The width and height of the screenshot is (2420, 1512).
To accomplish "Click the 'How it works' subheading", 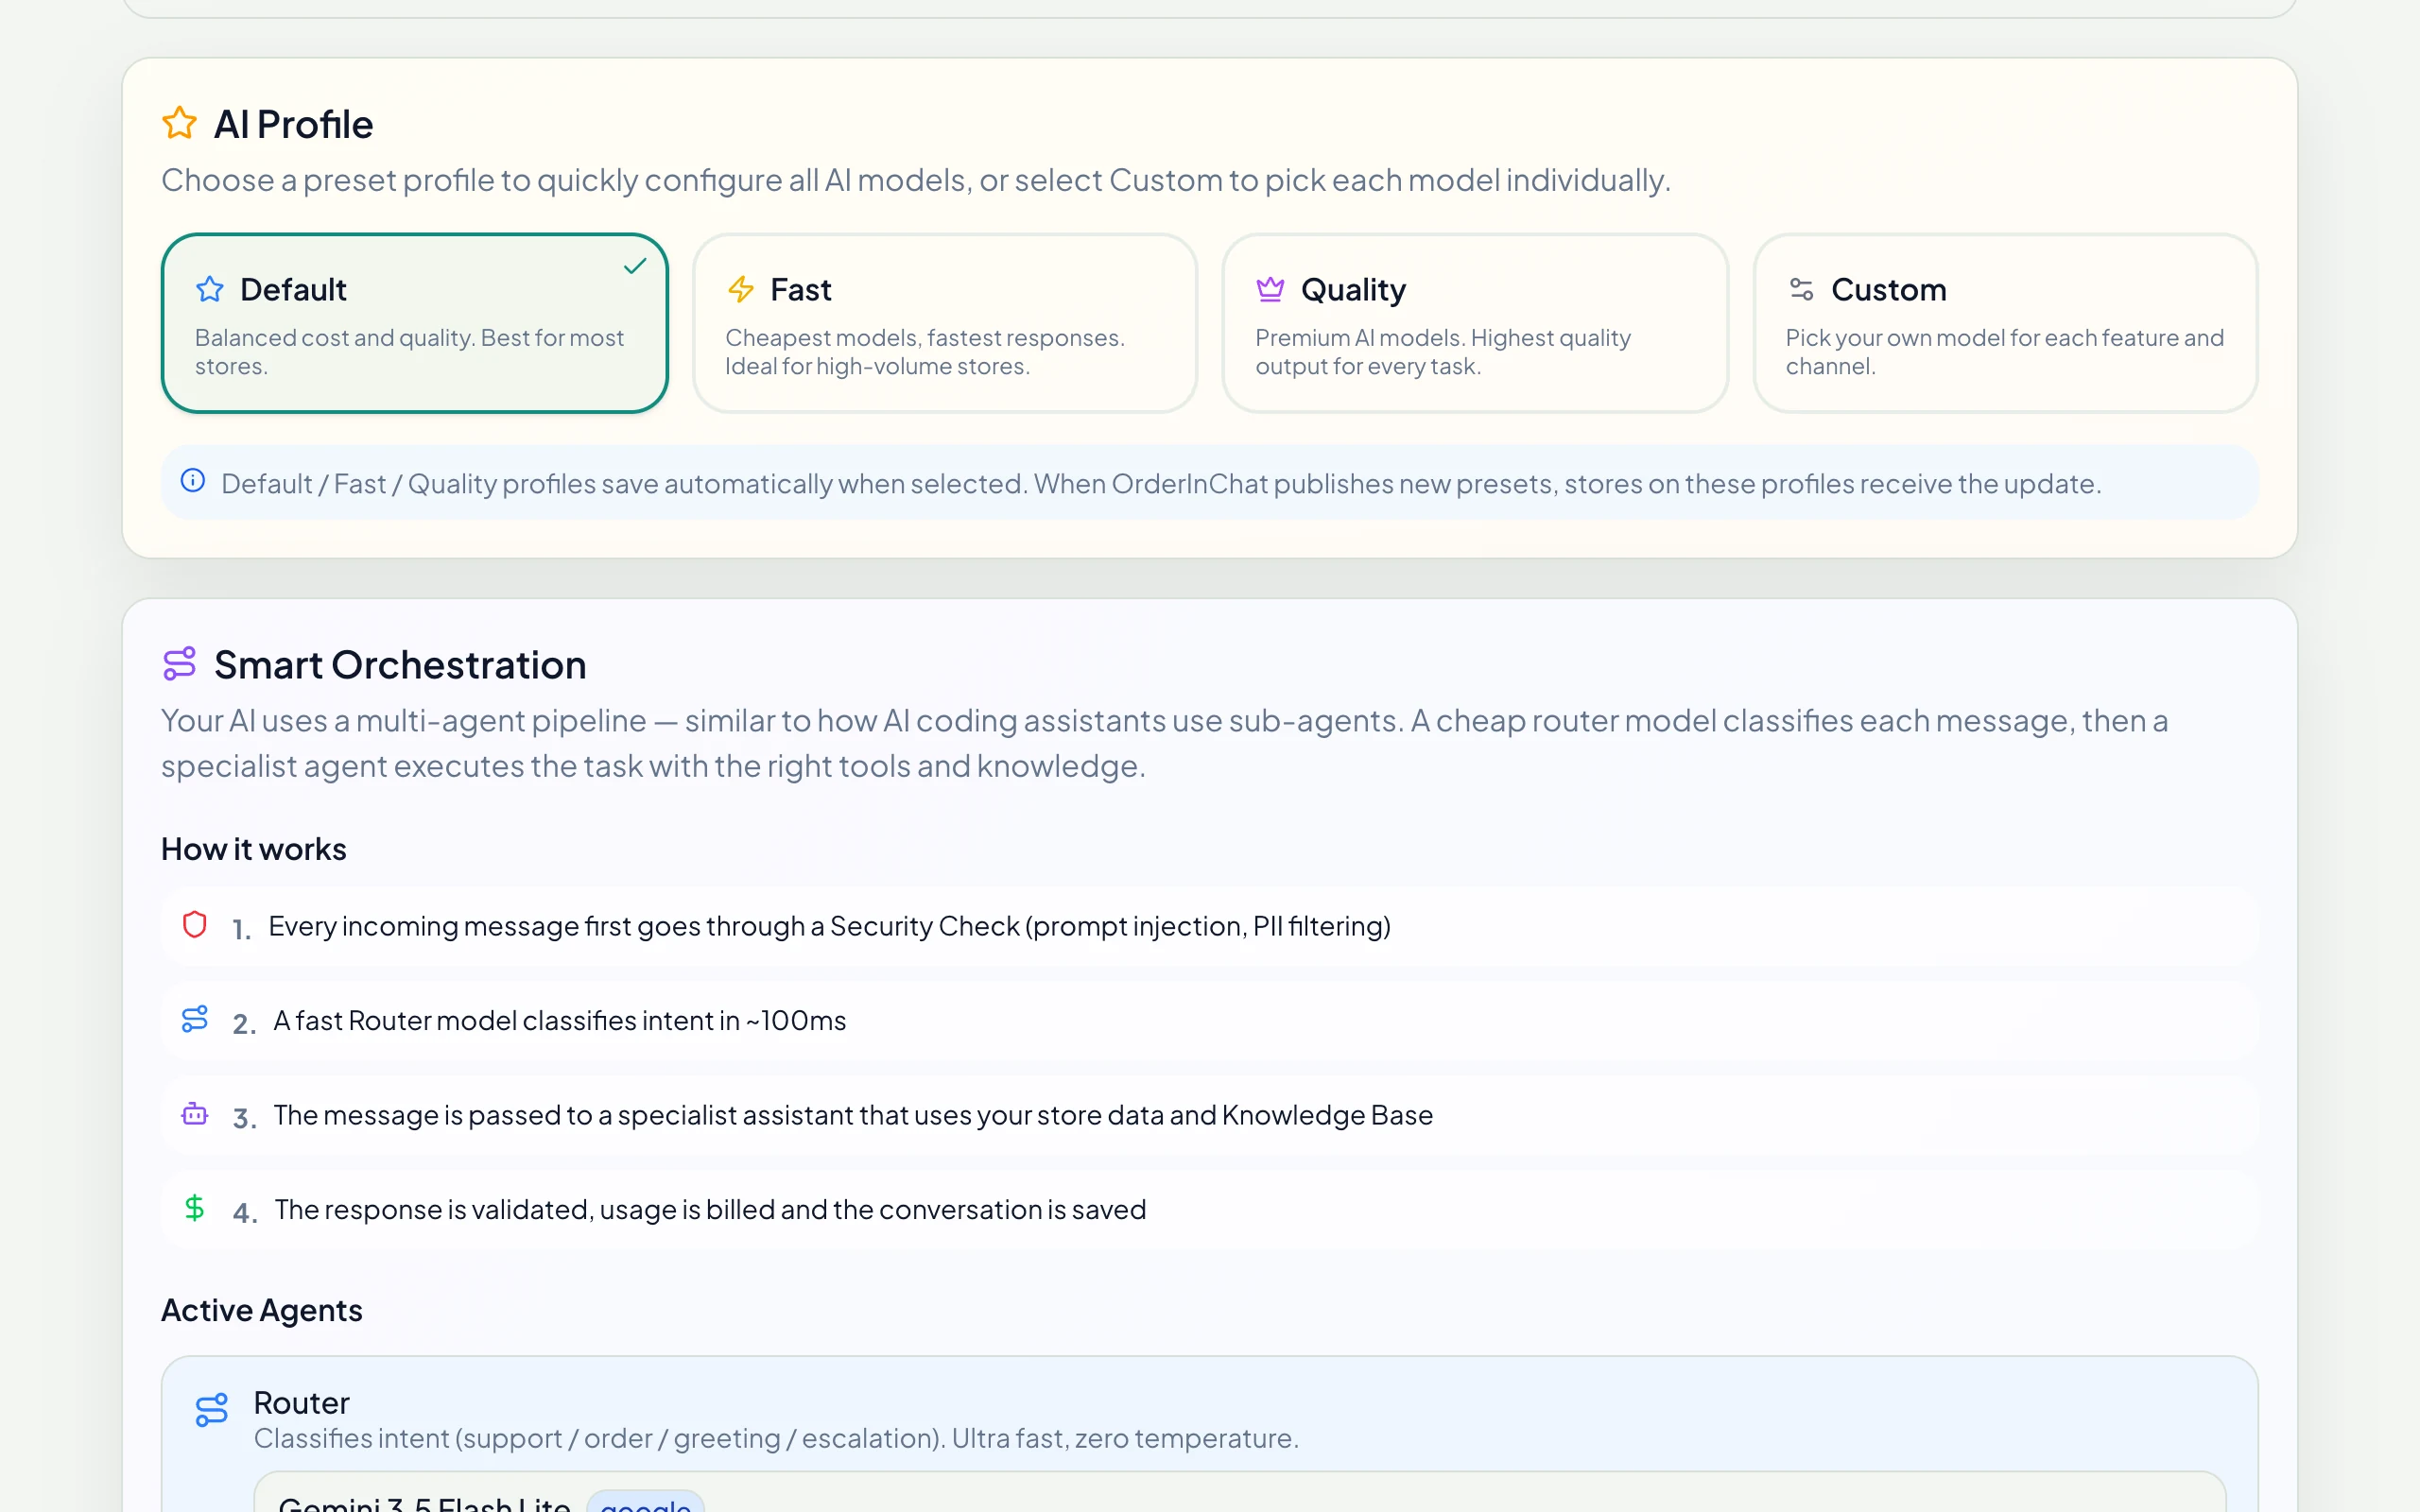I will pyautogui.click(x=254, y=849).
